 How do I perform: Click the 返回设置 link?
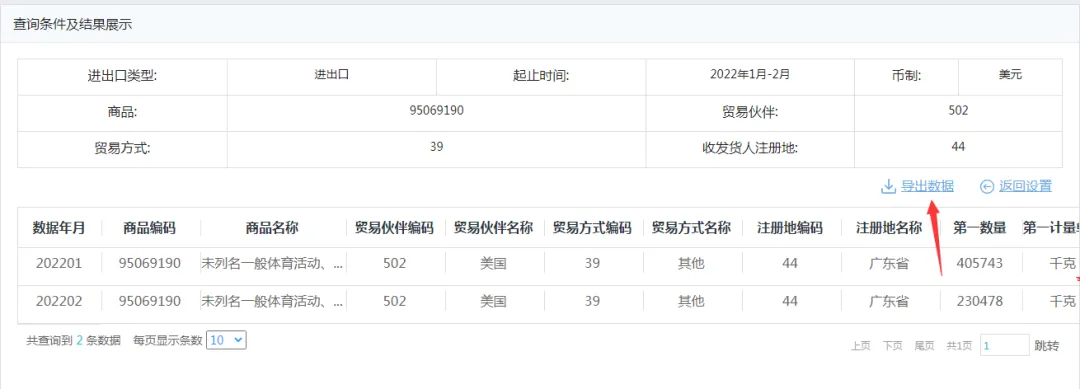(x=1026, y=186)
